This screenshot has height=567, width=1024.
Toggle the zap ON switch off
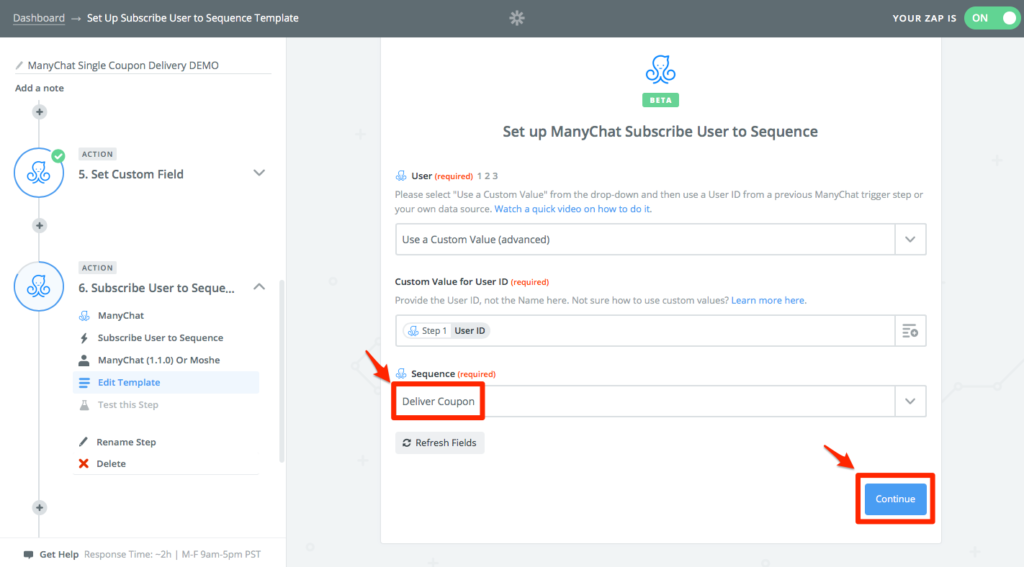(992, 18)
